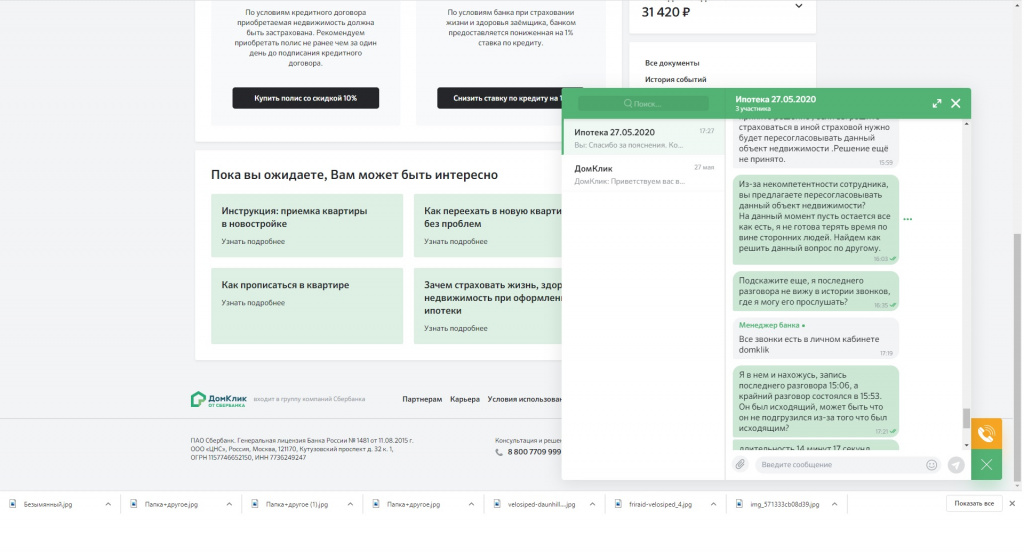Click the green X chat widget button
Viewport: 1024px width, 554px height.
point(986,464)
